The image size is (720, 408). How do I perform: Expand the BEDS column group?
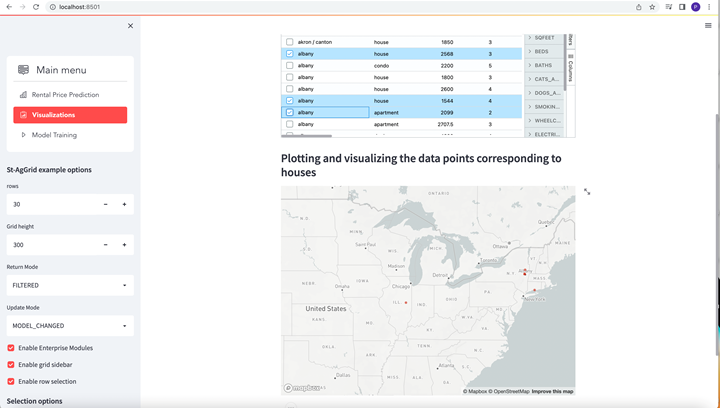click(530, 51)
